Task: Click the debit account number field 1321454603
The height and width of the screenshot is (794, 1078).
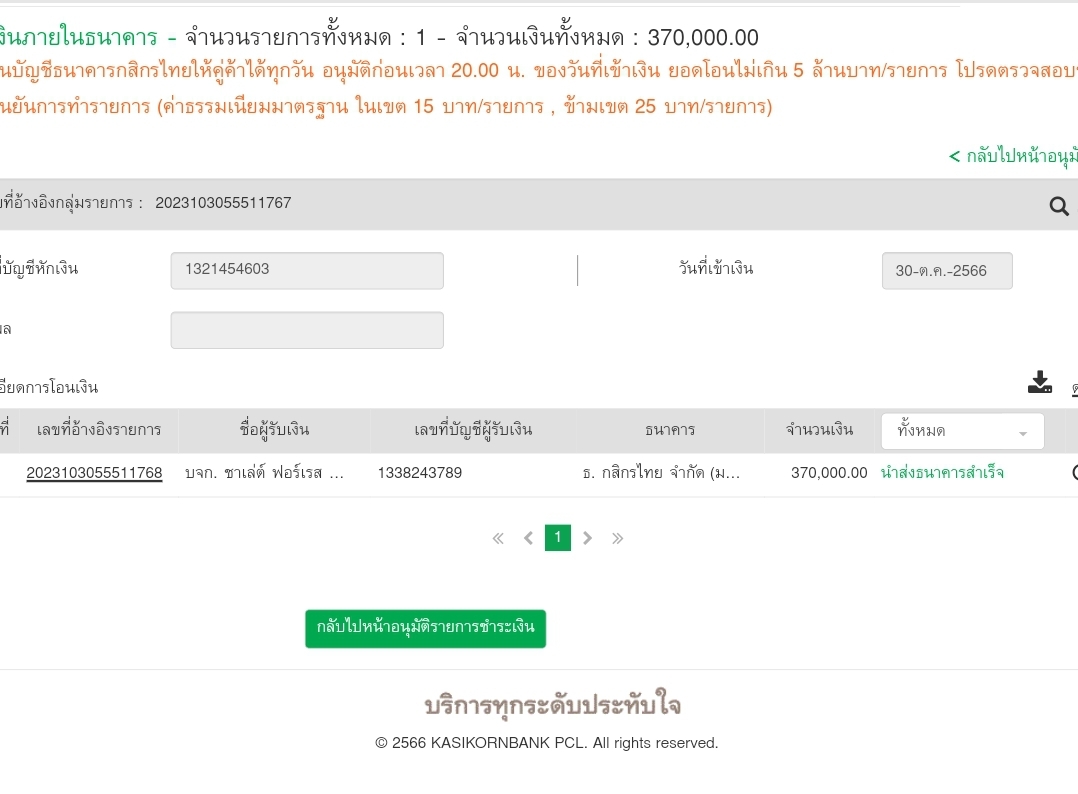Action: point(307,270)
